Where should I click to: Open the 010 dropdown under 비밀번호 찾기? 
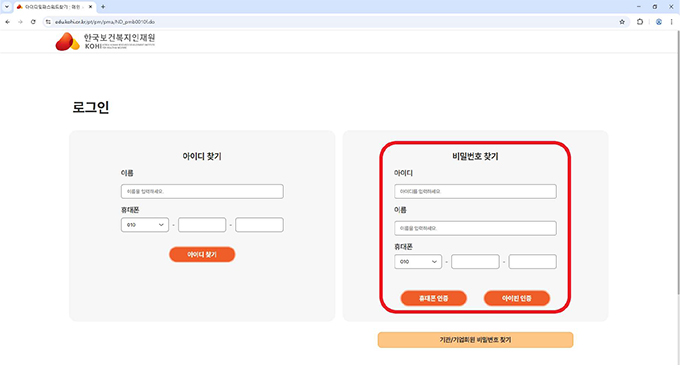coord(418,262)
